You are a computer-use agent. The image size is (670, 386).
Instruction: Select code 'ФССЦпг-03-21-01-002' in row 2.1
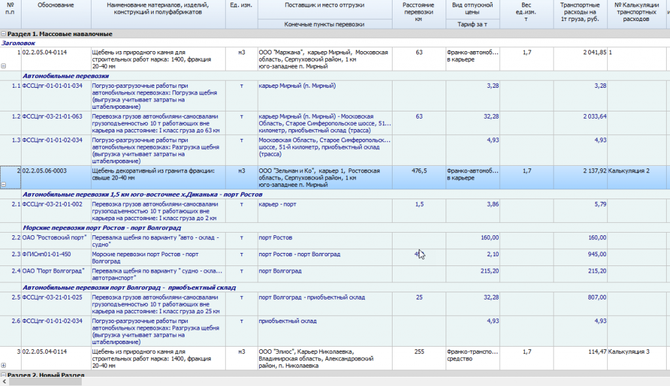pyautogui.click(x=56, y=211)
